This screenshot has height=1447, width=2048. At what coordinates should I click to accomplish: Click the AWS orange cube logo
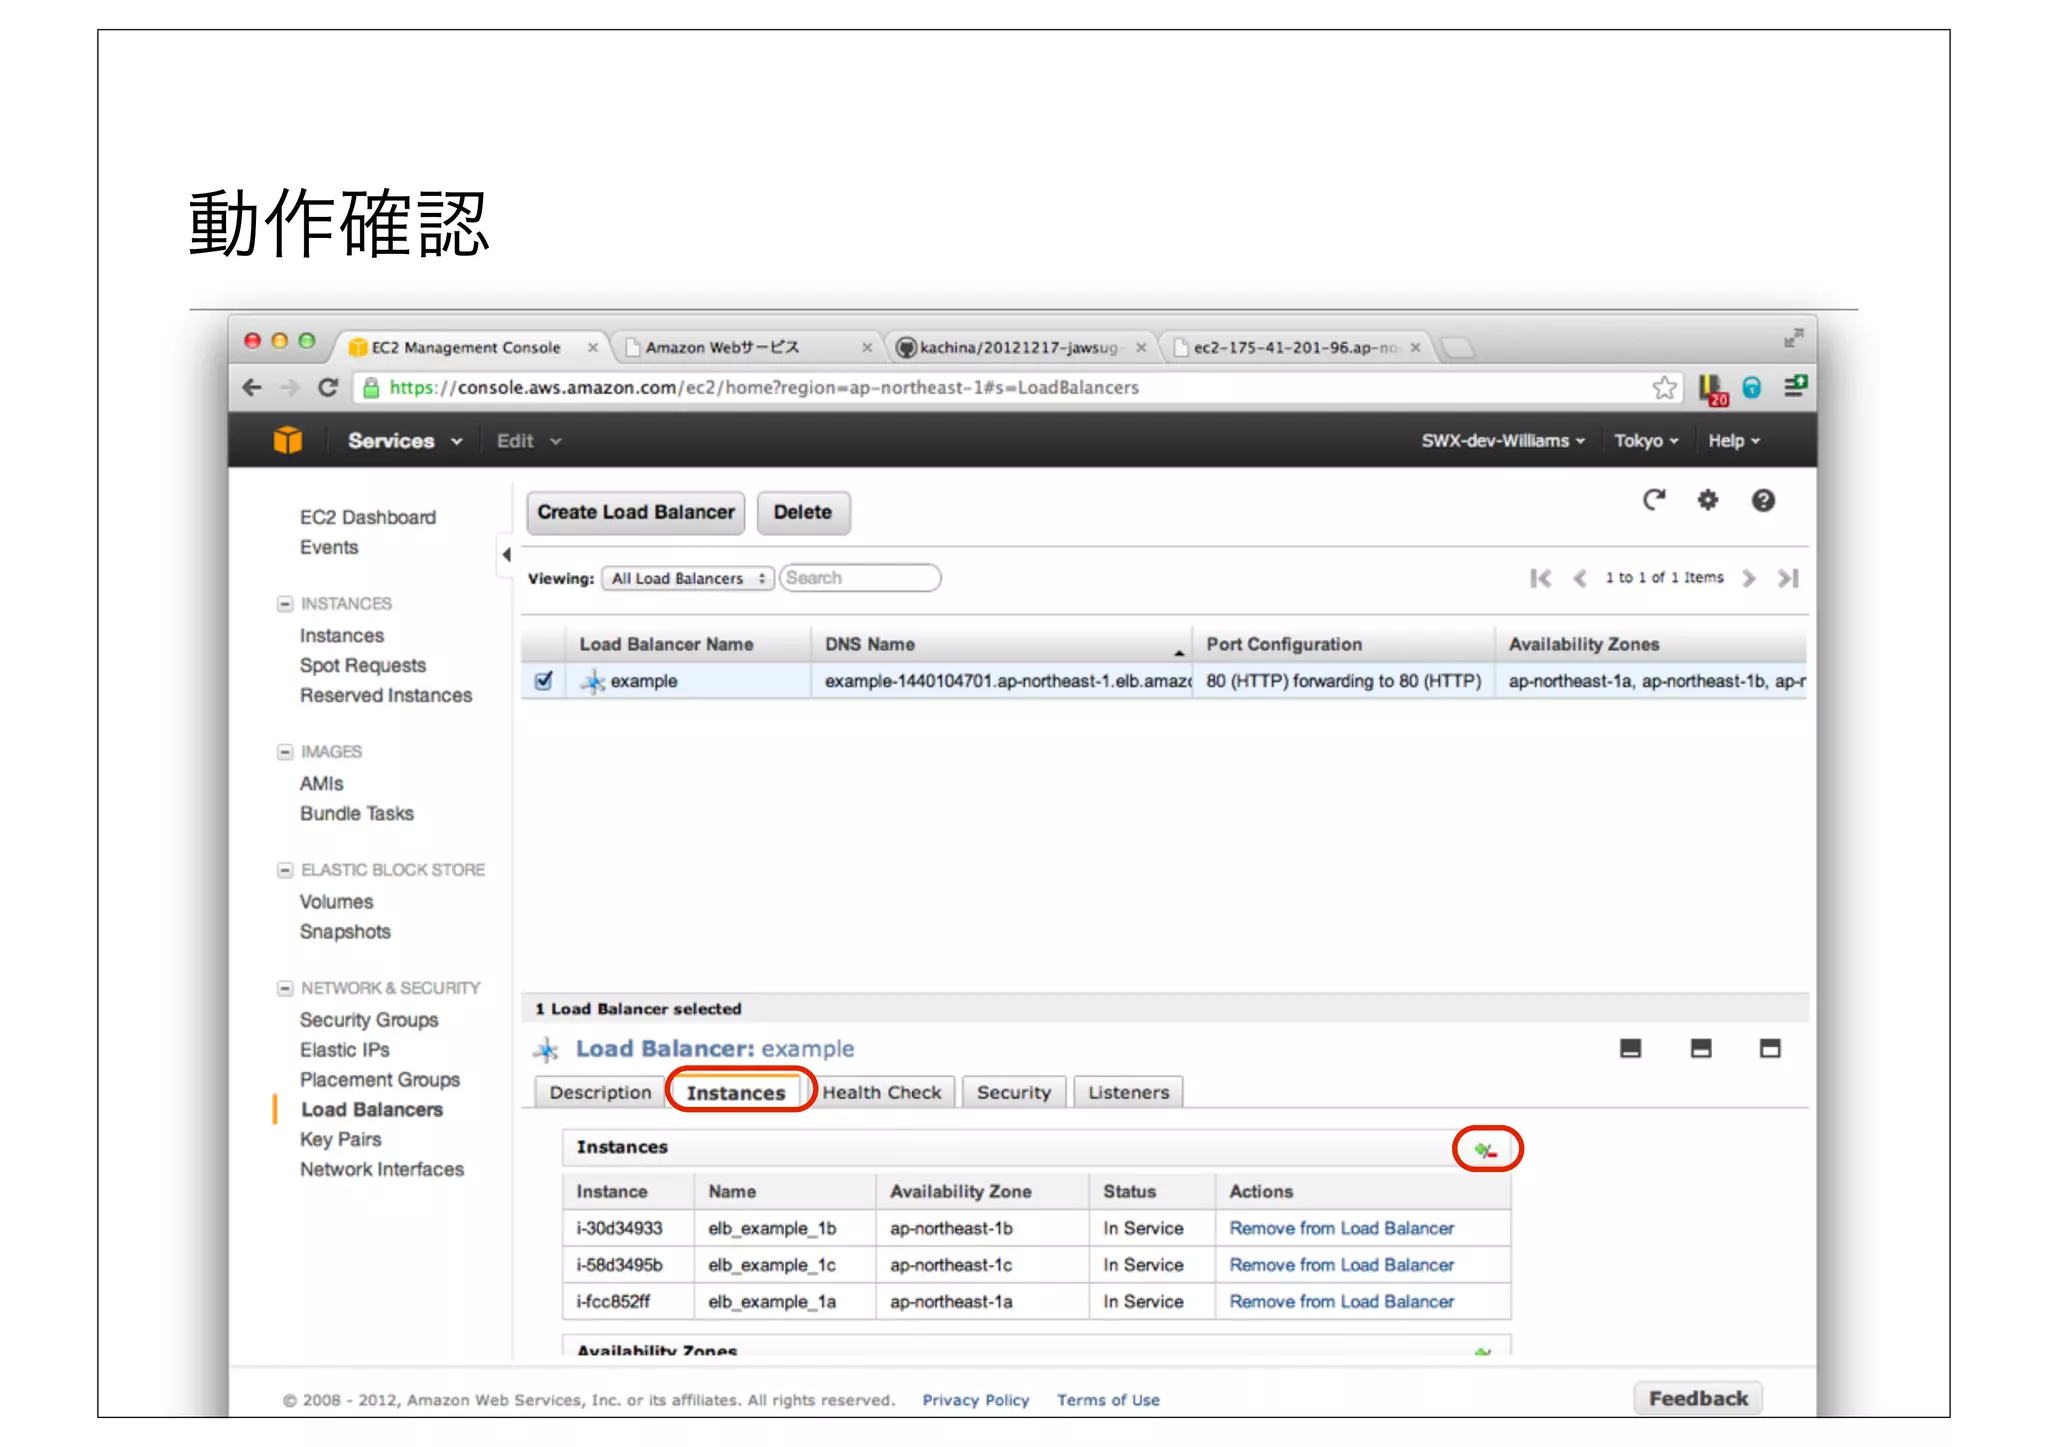click(x=287, y=440)
